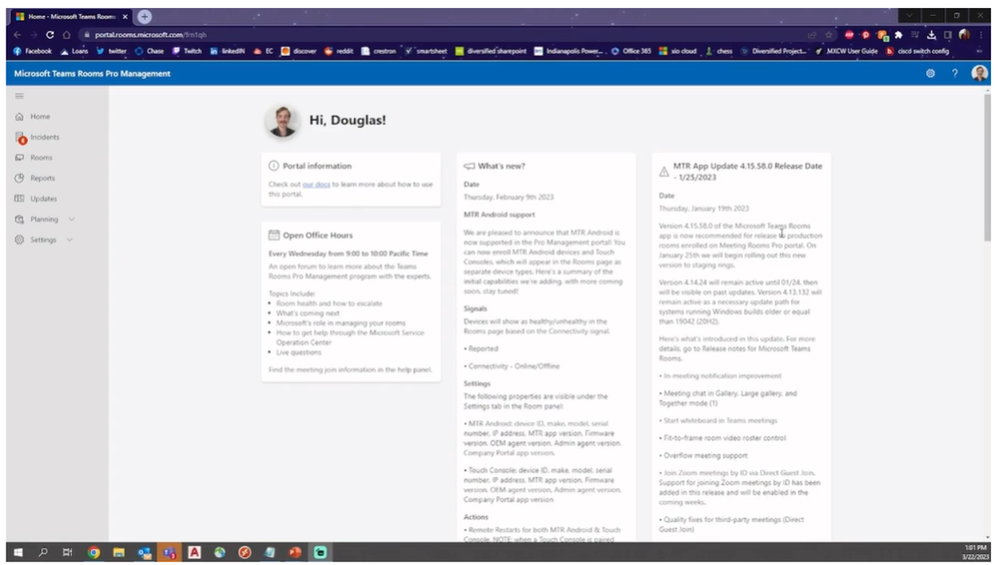The height and width of the screenshot is (565, 999).
Task: Open Incidents in the sidebar
Action: tap(45, 137)
